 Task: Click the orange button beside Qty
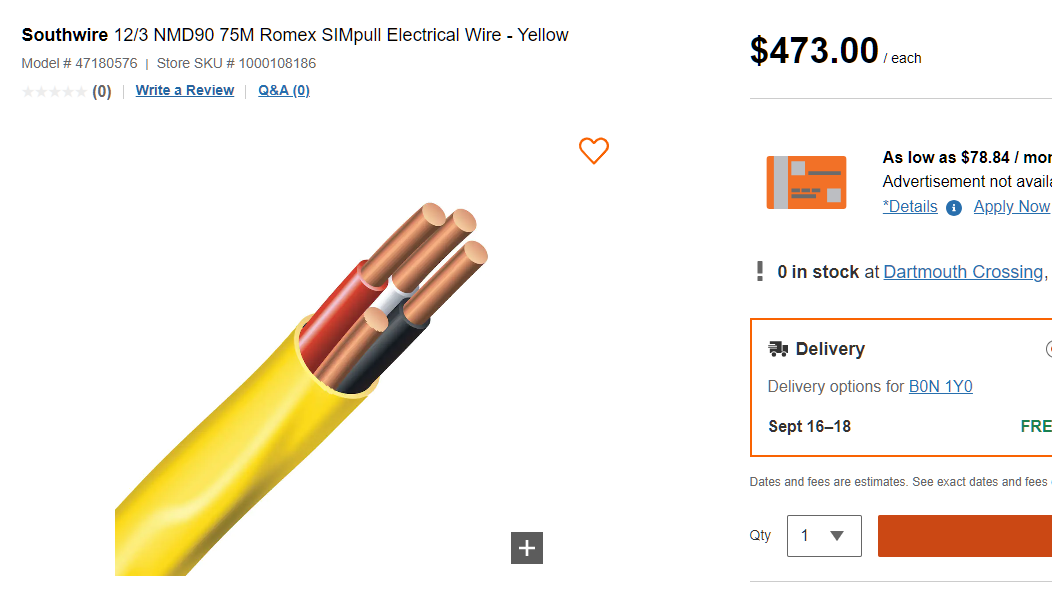(964, 536)
